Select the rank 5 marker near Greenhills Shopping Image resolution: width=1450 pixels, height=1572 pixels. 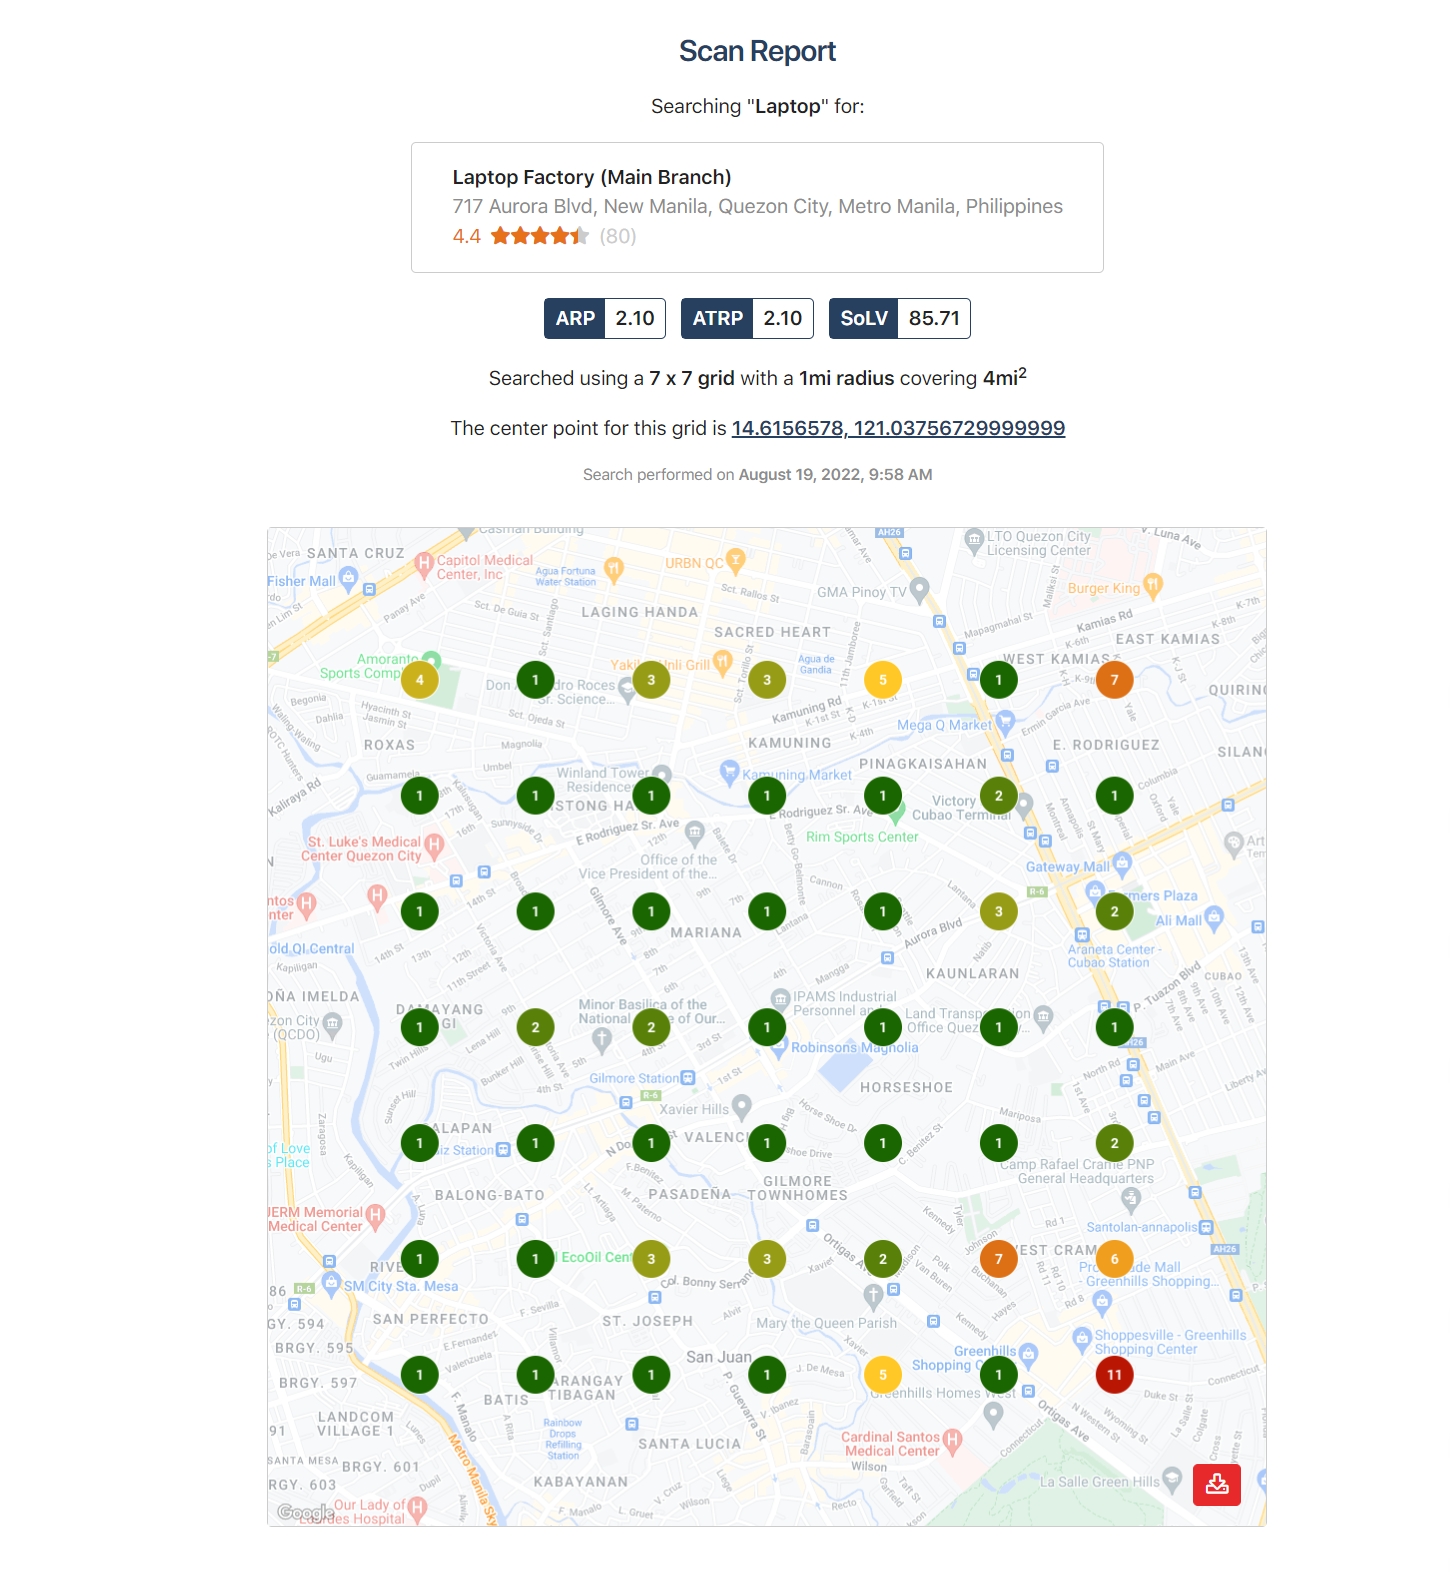pos(883,1375)
